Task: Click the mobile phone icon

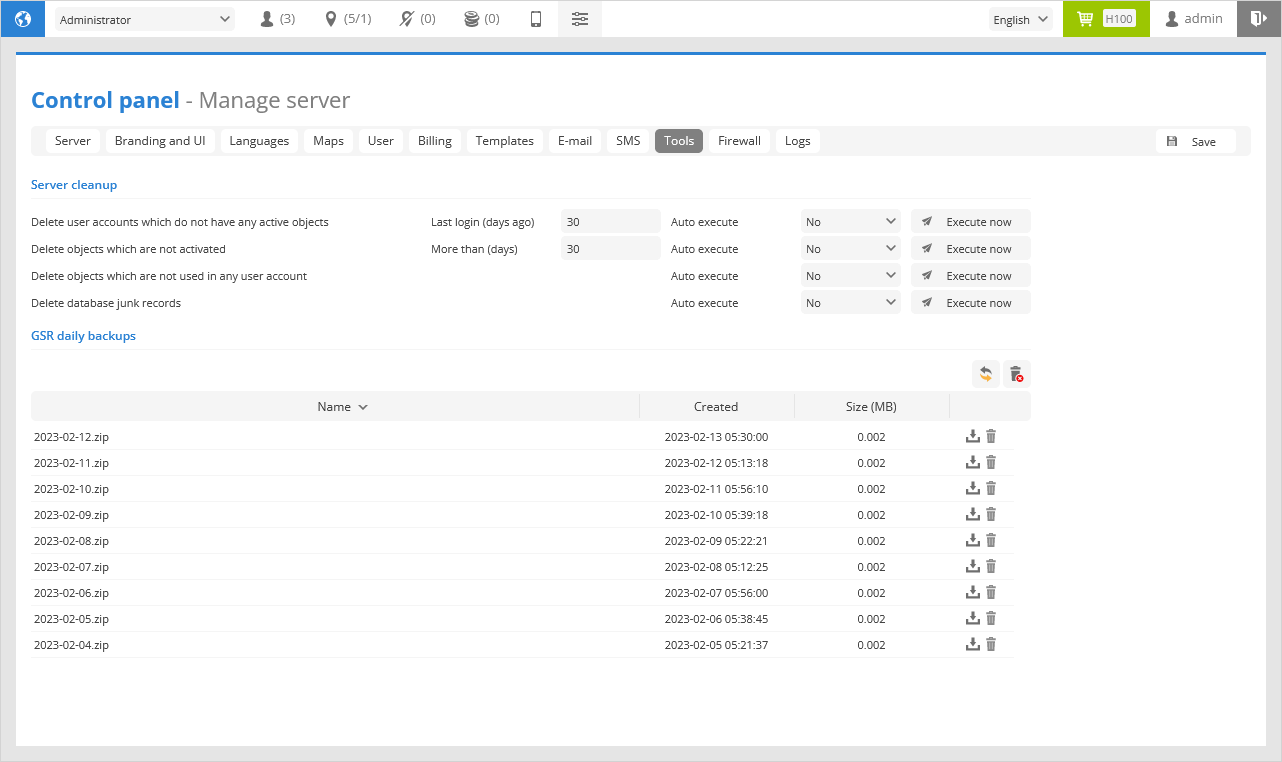Action: [x=536, y=19]
